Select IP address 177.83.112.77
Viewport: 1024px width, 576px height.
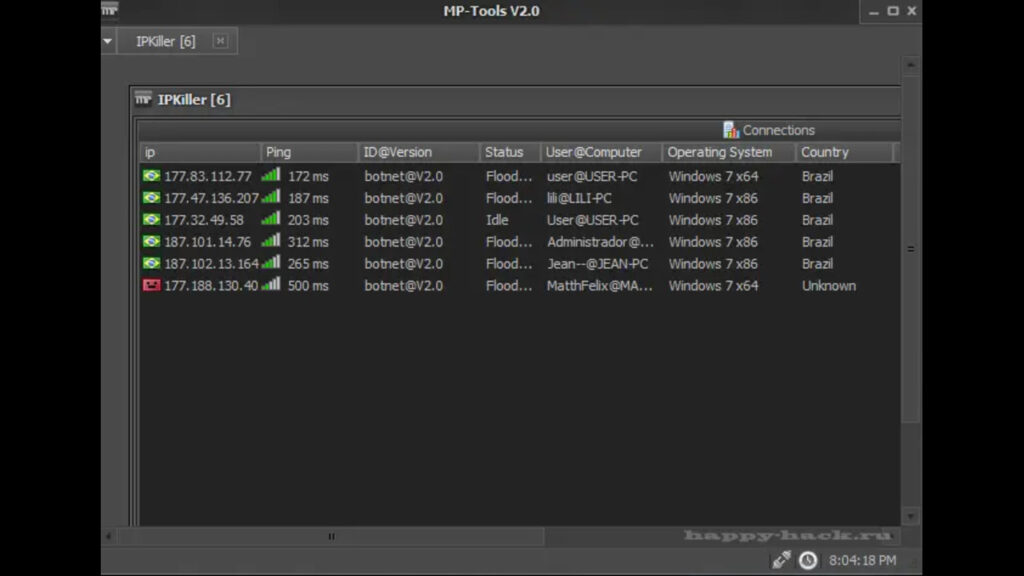pos(208,176)
